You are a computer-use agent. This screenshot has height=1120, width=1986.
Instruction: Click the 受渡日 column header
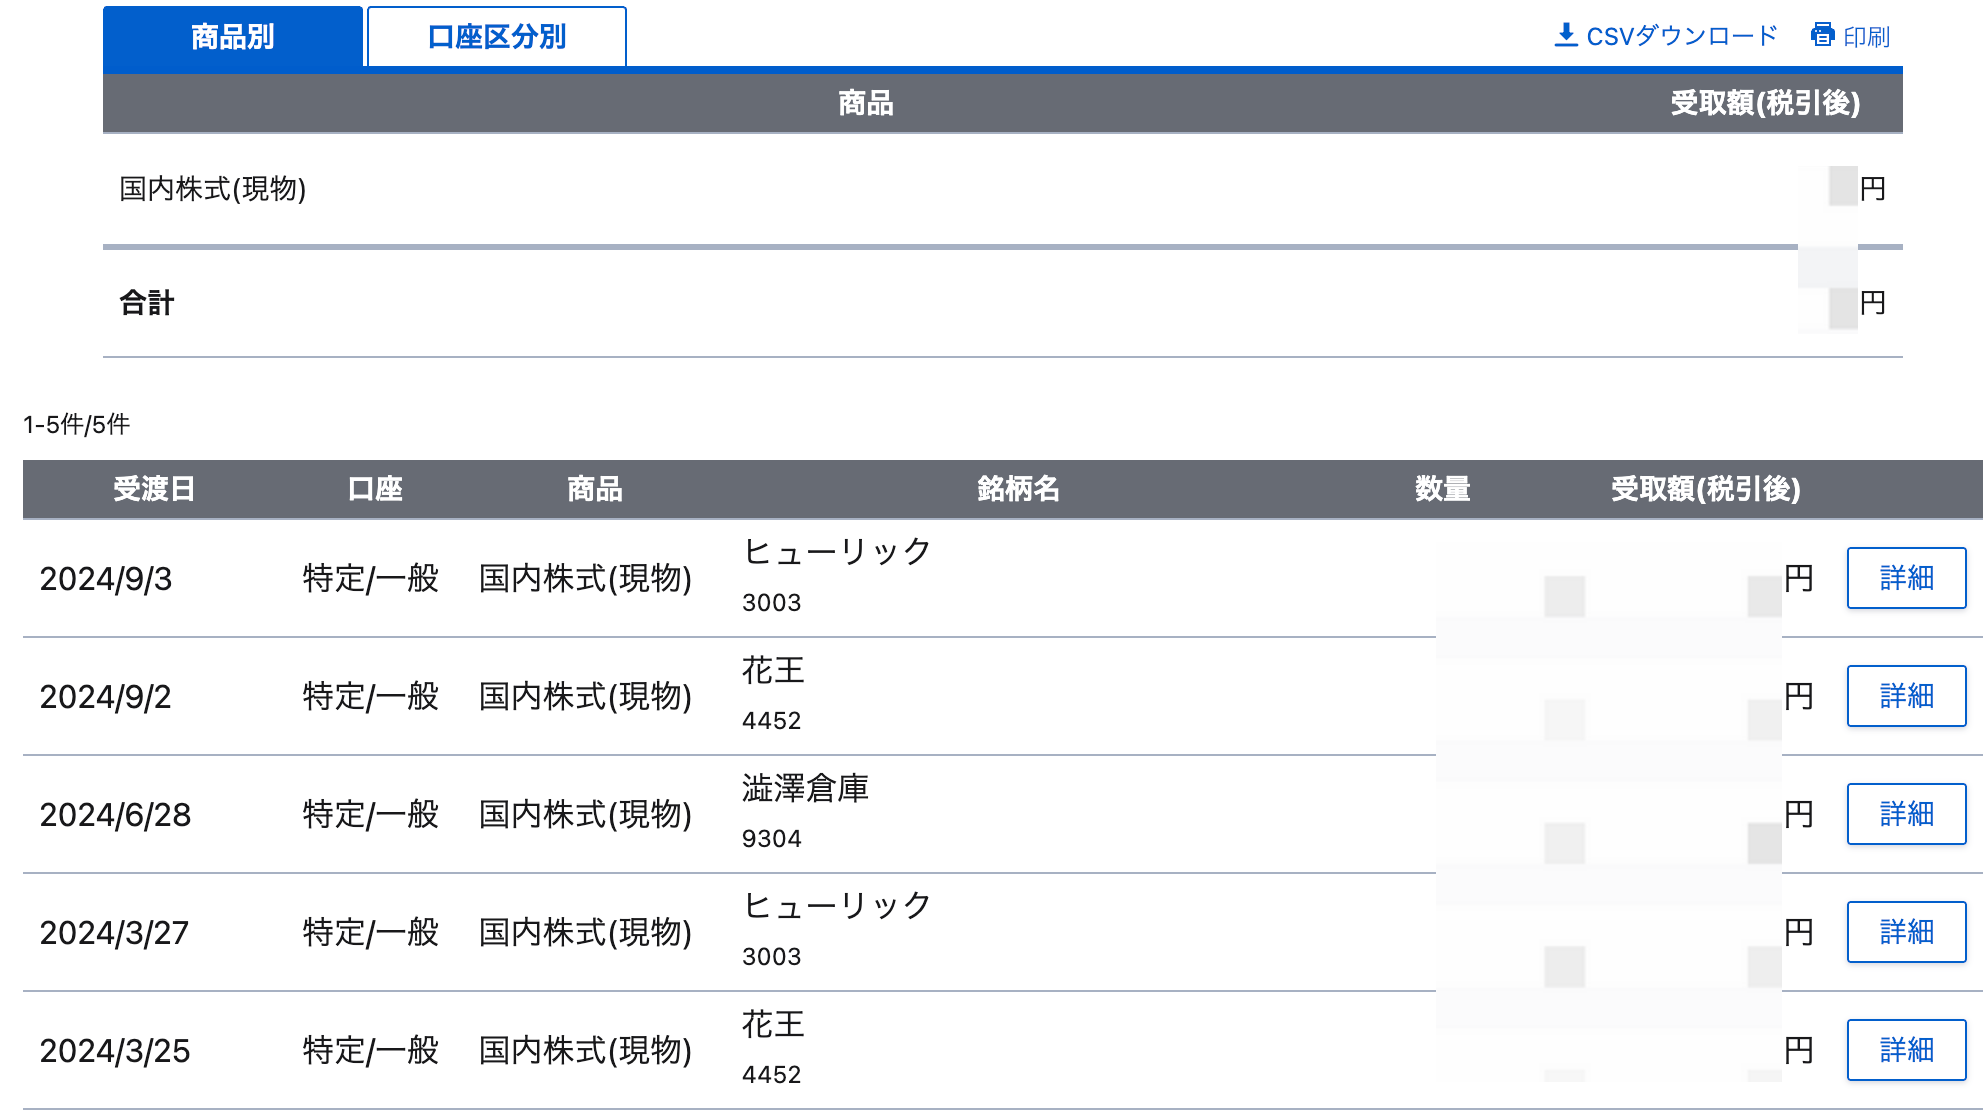click(x=154, y=489)
